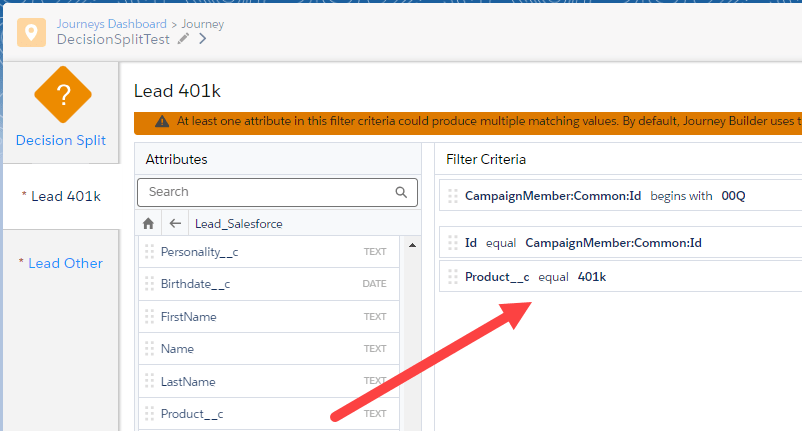The height and width of the screenshot is (431, 802).
Task: Select the Product__c attribute in the list
Action: click(x=192, y=413)
